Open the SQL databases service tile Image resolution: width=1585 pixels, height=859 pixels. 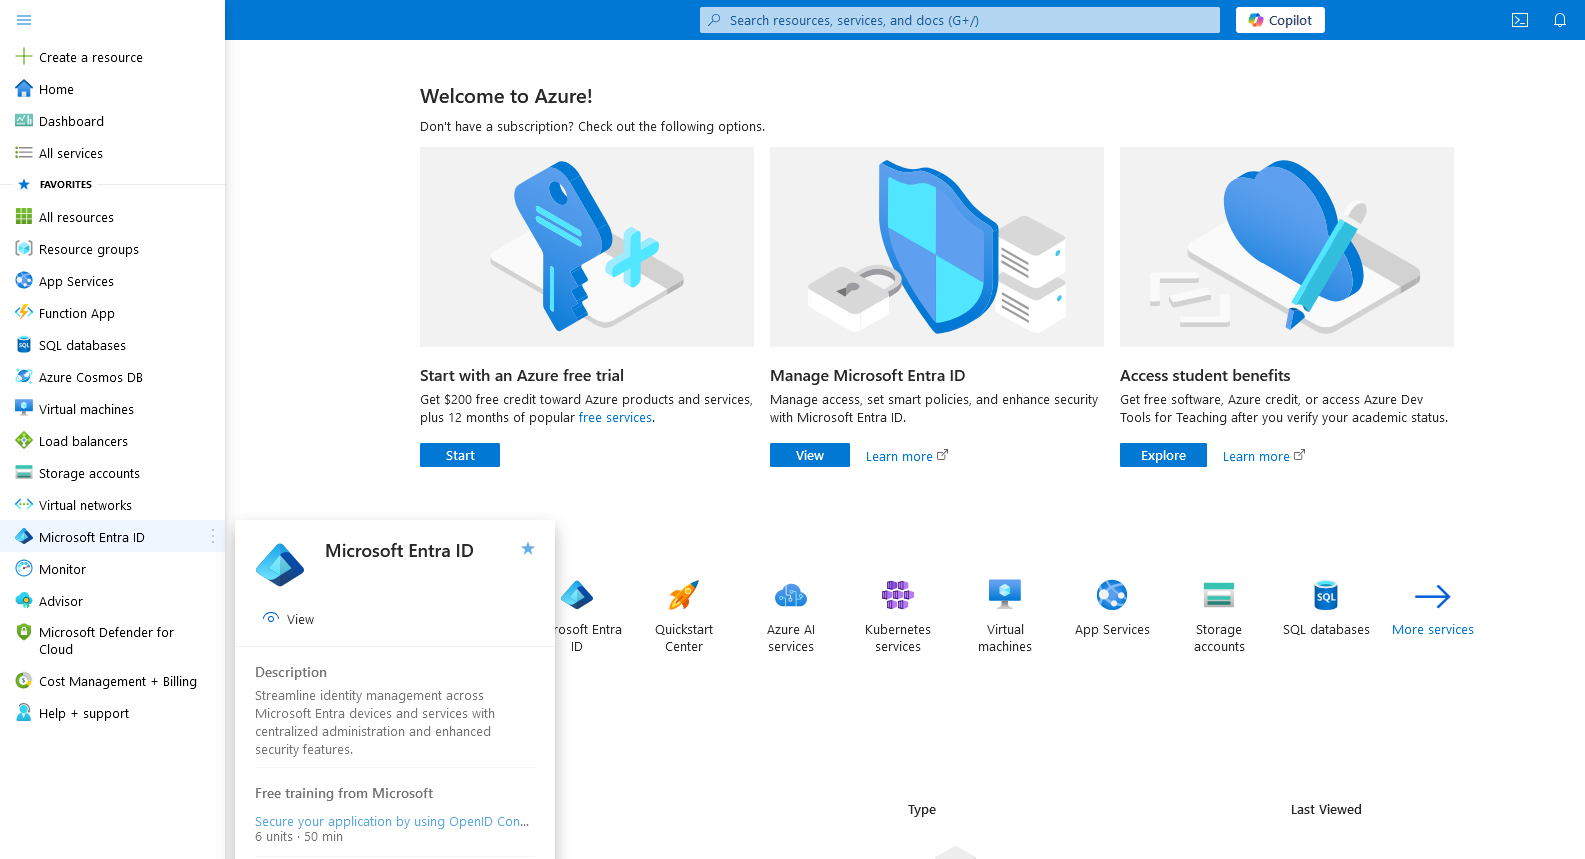1326,597
